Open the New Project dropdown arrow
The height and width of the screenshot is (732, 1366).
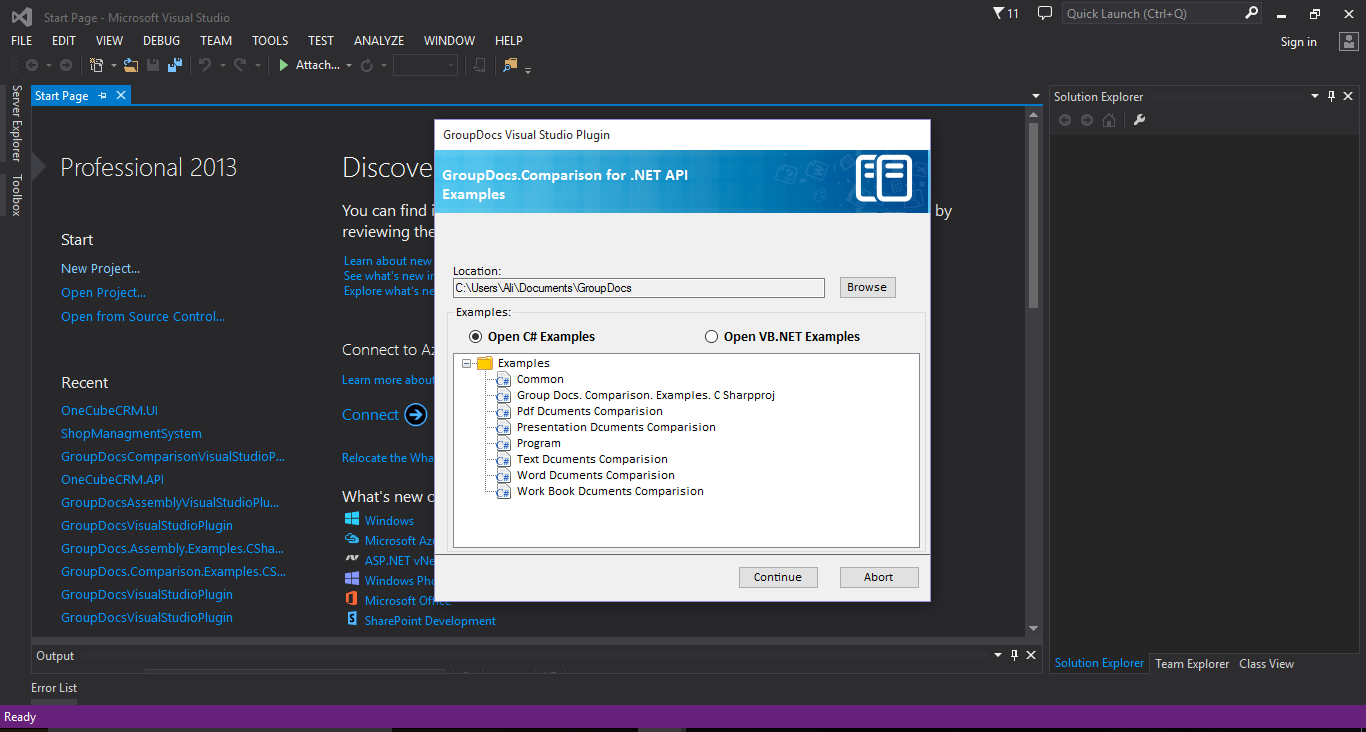113,66
